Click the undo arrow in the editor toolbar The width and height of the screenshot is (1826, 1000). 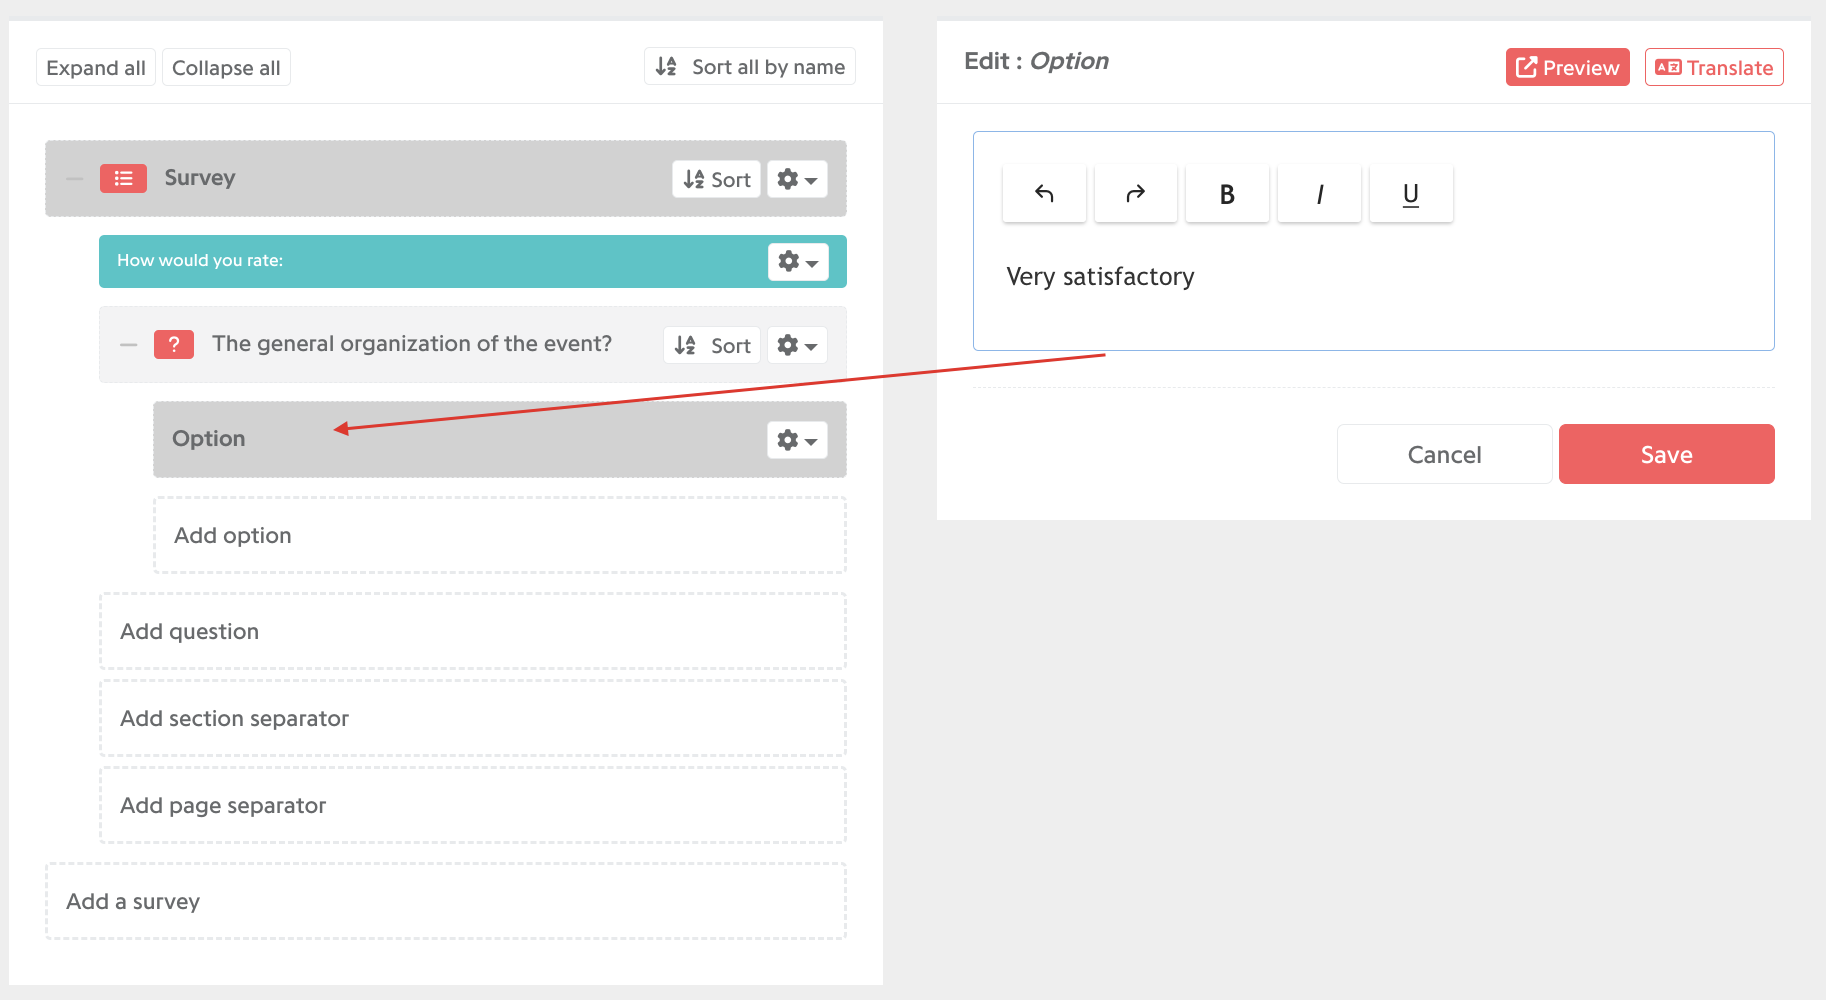(x=1044, y=193)
